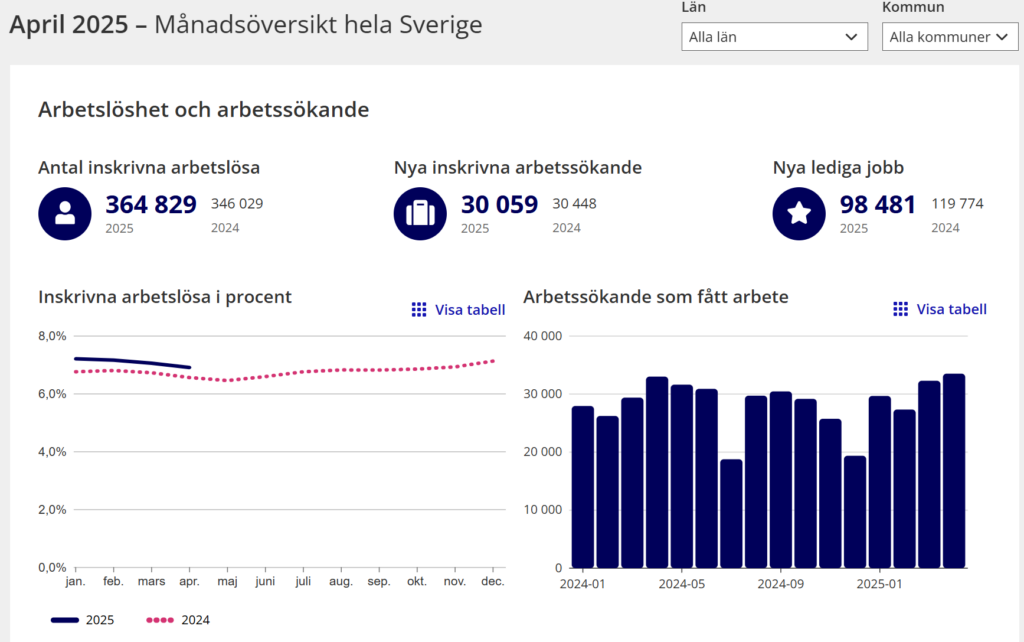The height and width of the screenshot is (642, 1024).
Task: Click the chevron arrow in Län selector
Action: tap(851, 37)
